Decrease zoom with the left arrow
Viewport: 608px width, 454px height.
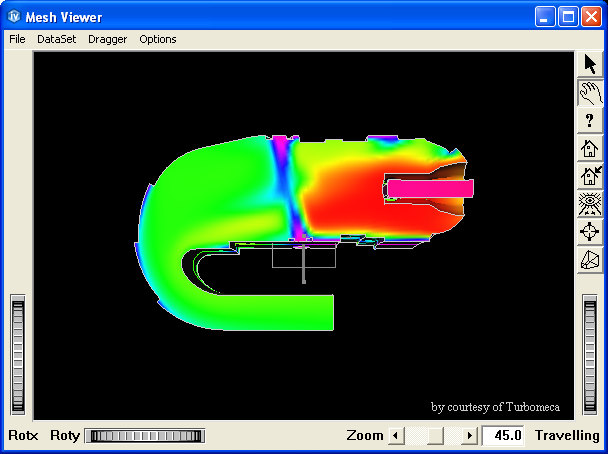[x=395, y=436]
